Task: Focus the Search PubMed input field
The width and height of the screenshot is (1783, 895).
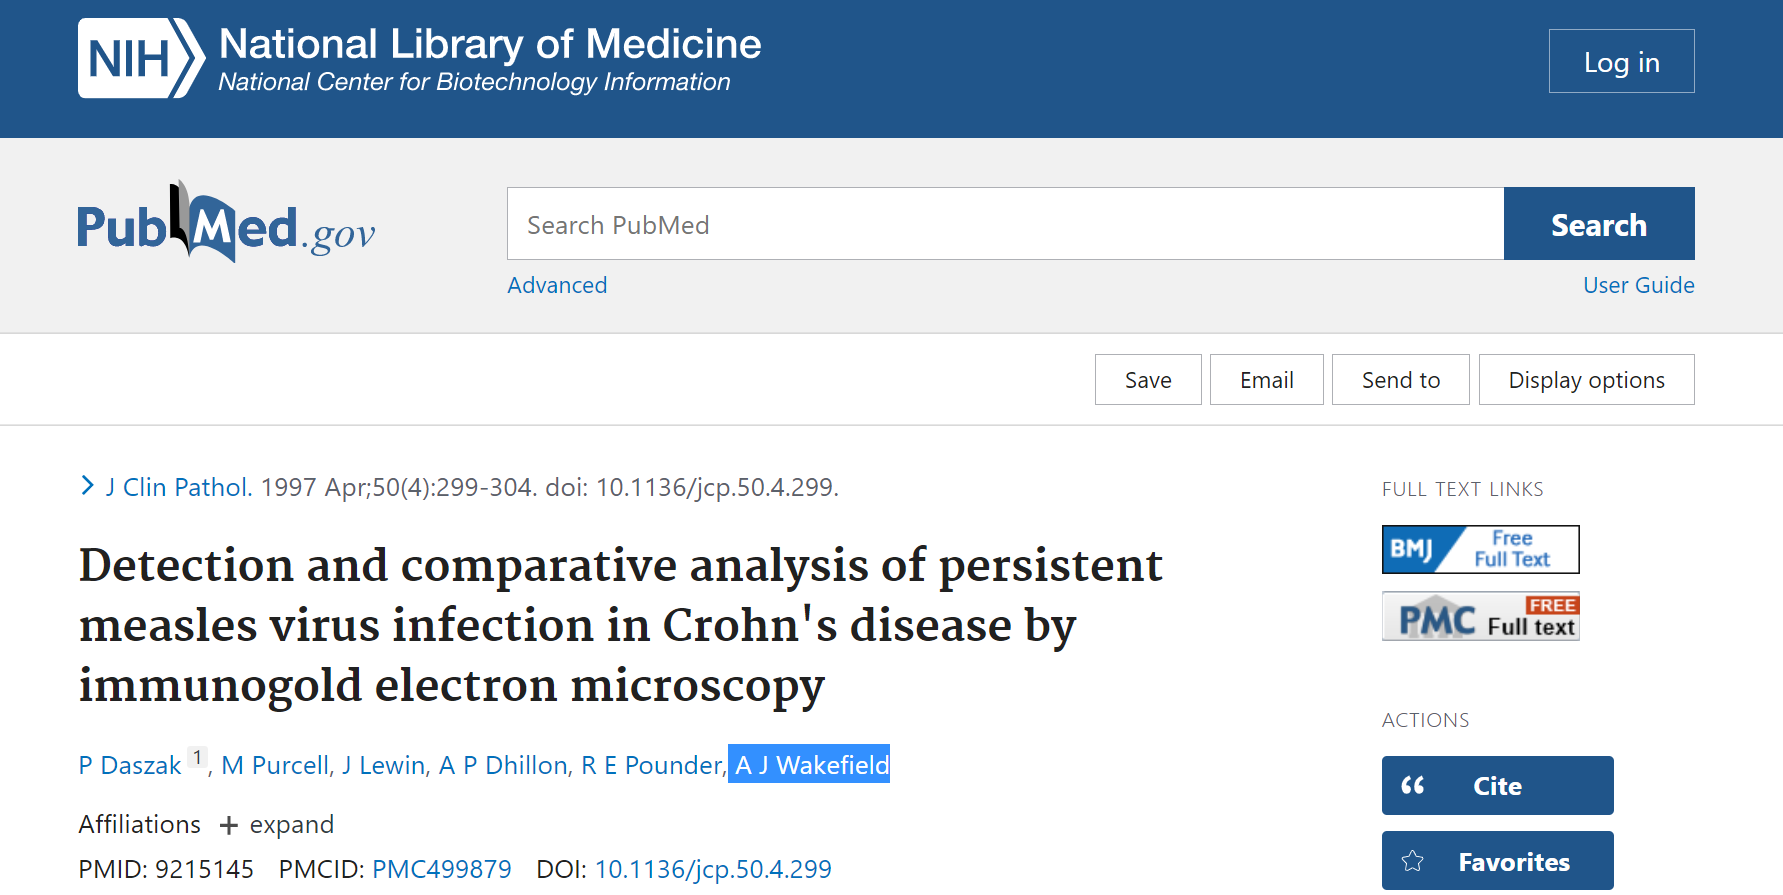Action: [x=1004, y=224]
